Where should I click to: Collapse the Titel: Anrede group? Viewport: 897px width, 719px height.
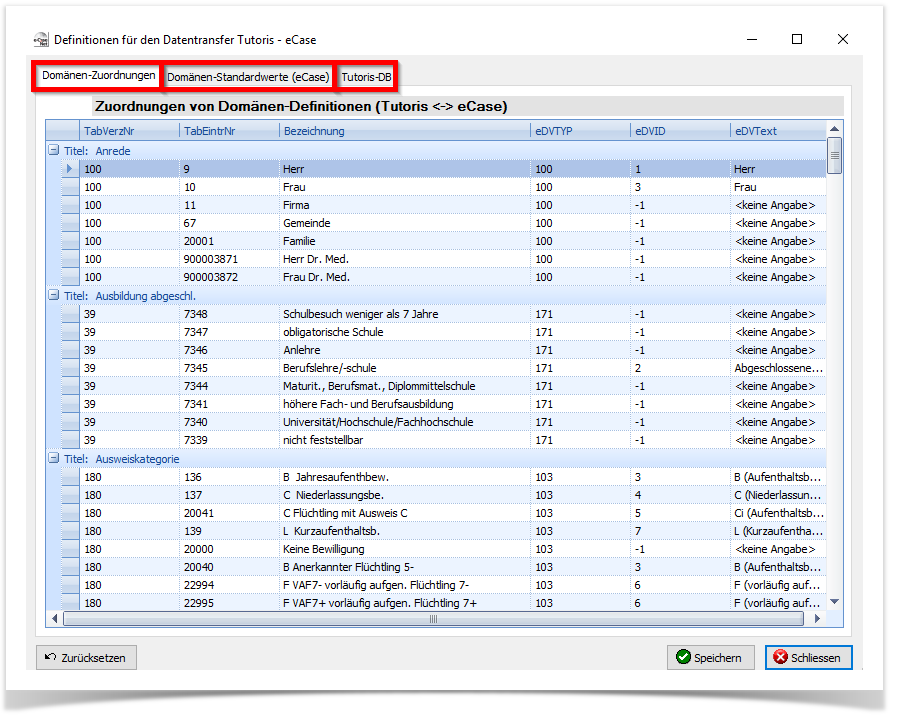[54, 150]
